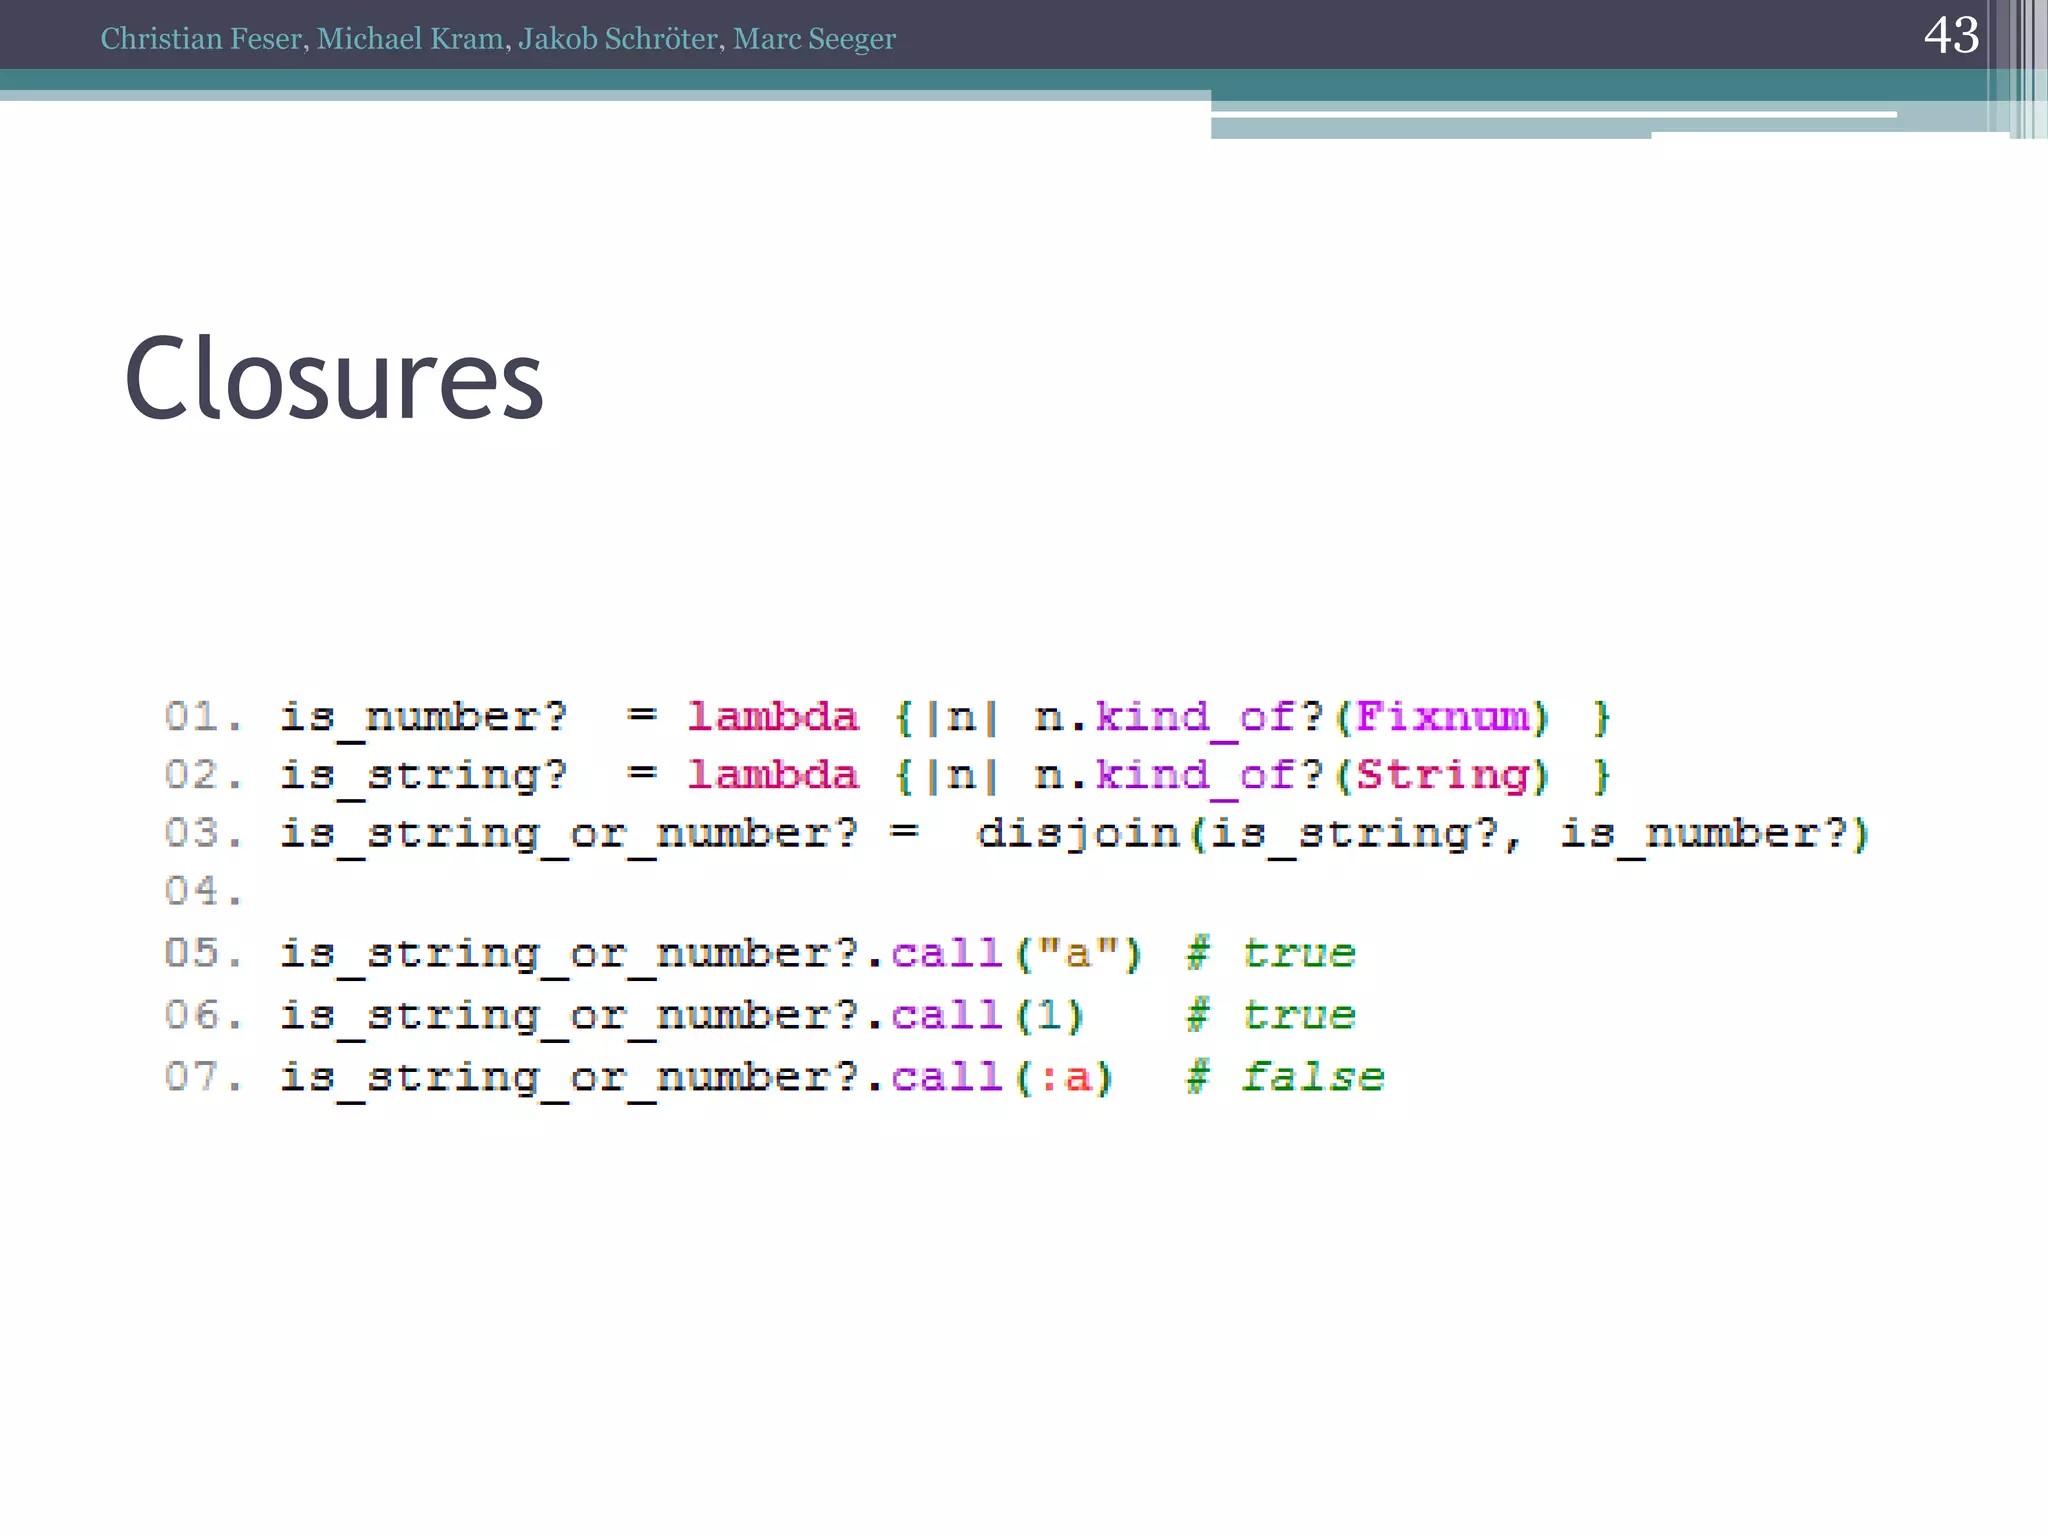
Task: Click the slide number "43"
Action: coord(1951,35)
